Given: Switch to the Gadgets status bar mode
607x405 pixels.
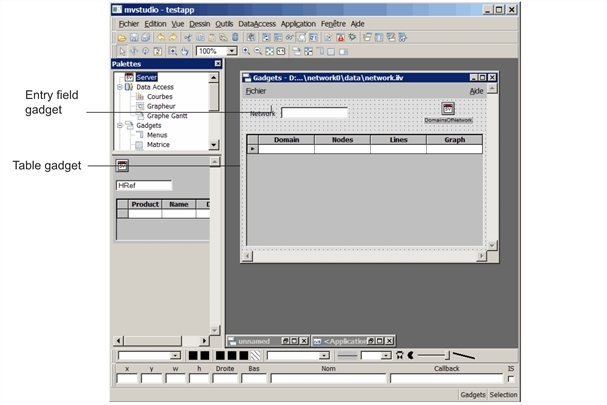Looking at the screenshot, I should [472, 395].
